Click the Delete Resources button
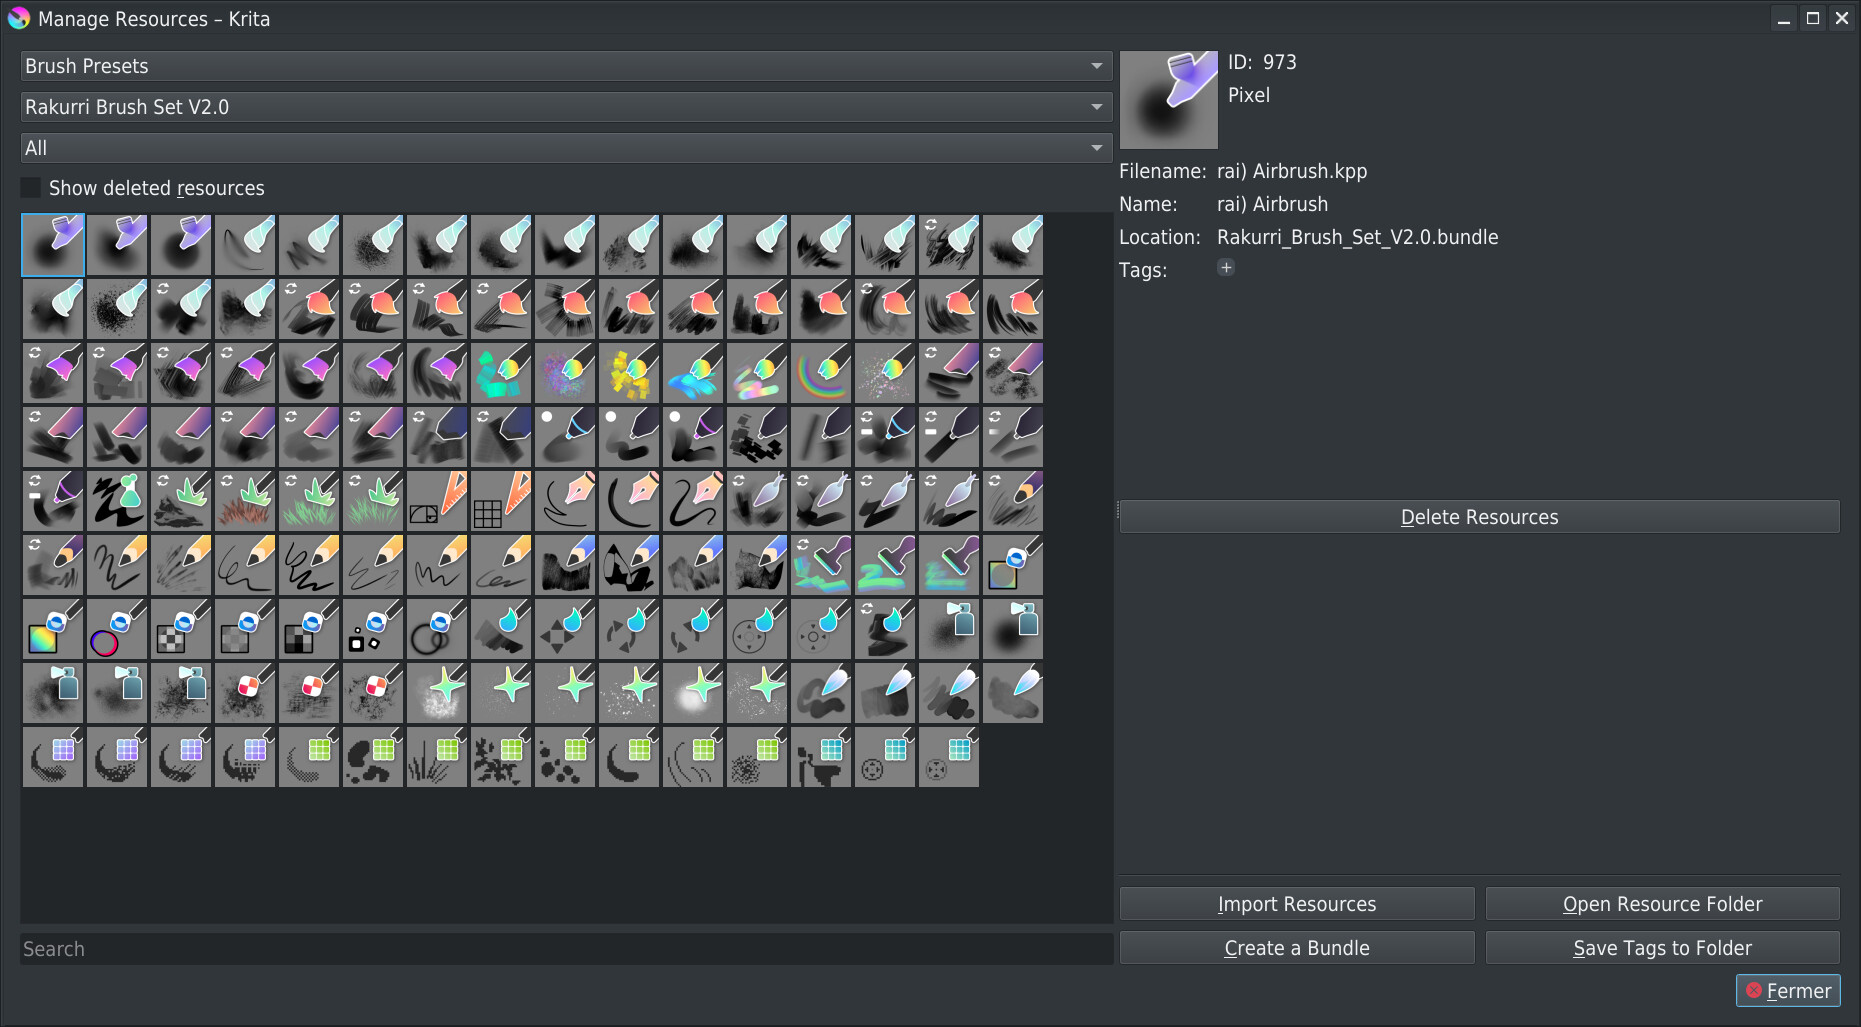Screen dimensions: 1861x1027 (1479, 517)
